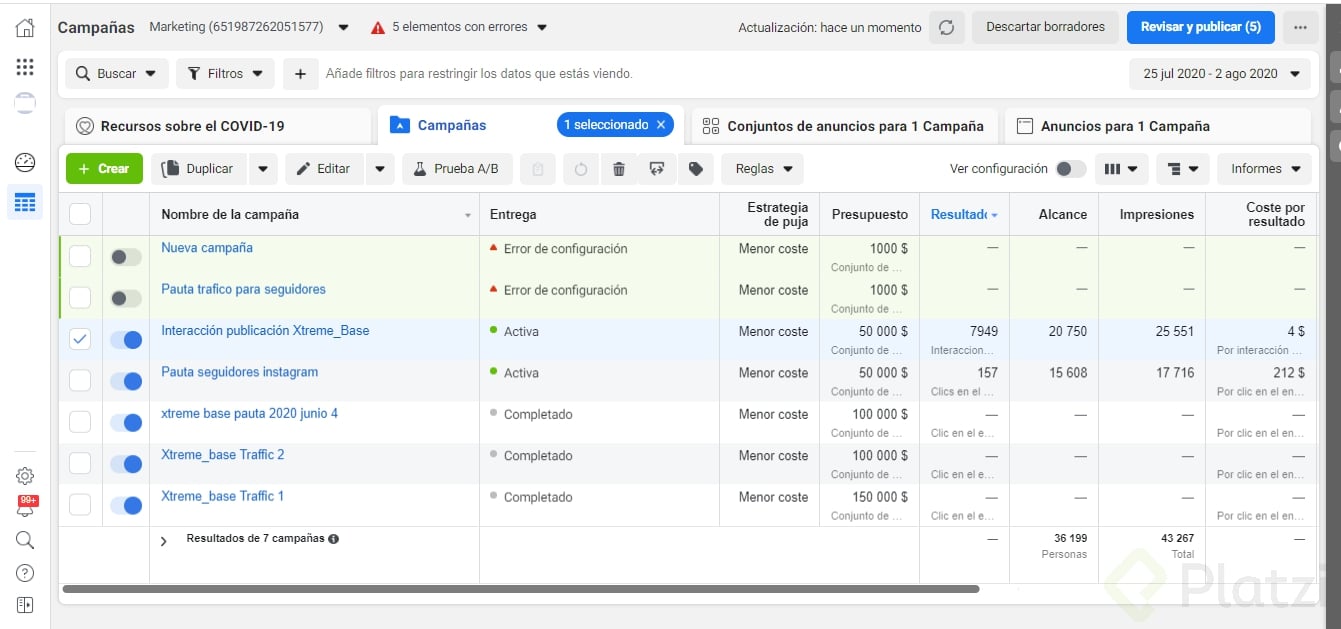
Task: Click the search magnifier in sidebar
Action: click(x=25, y=540)
